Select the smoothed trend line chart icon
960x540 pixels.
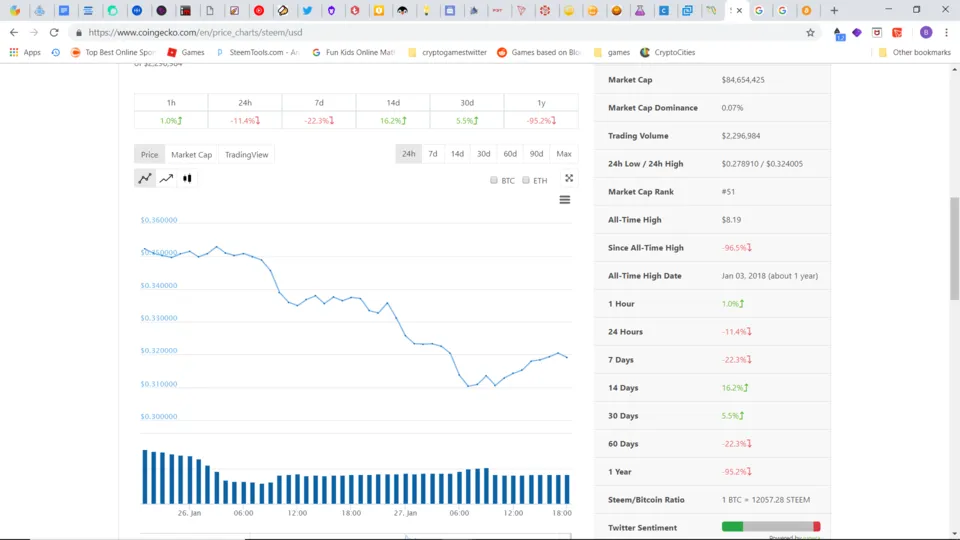click(x=166, y=178)
